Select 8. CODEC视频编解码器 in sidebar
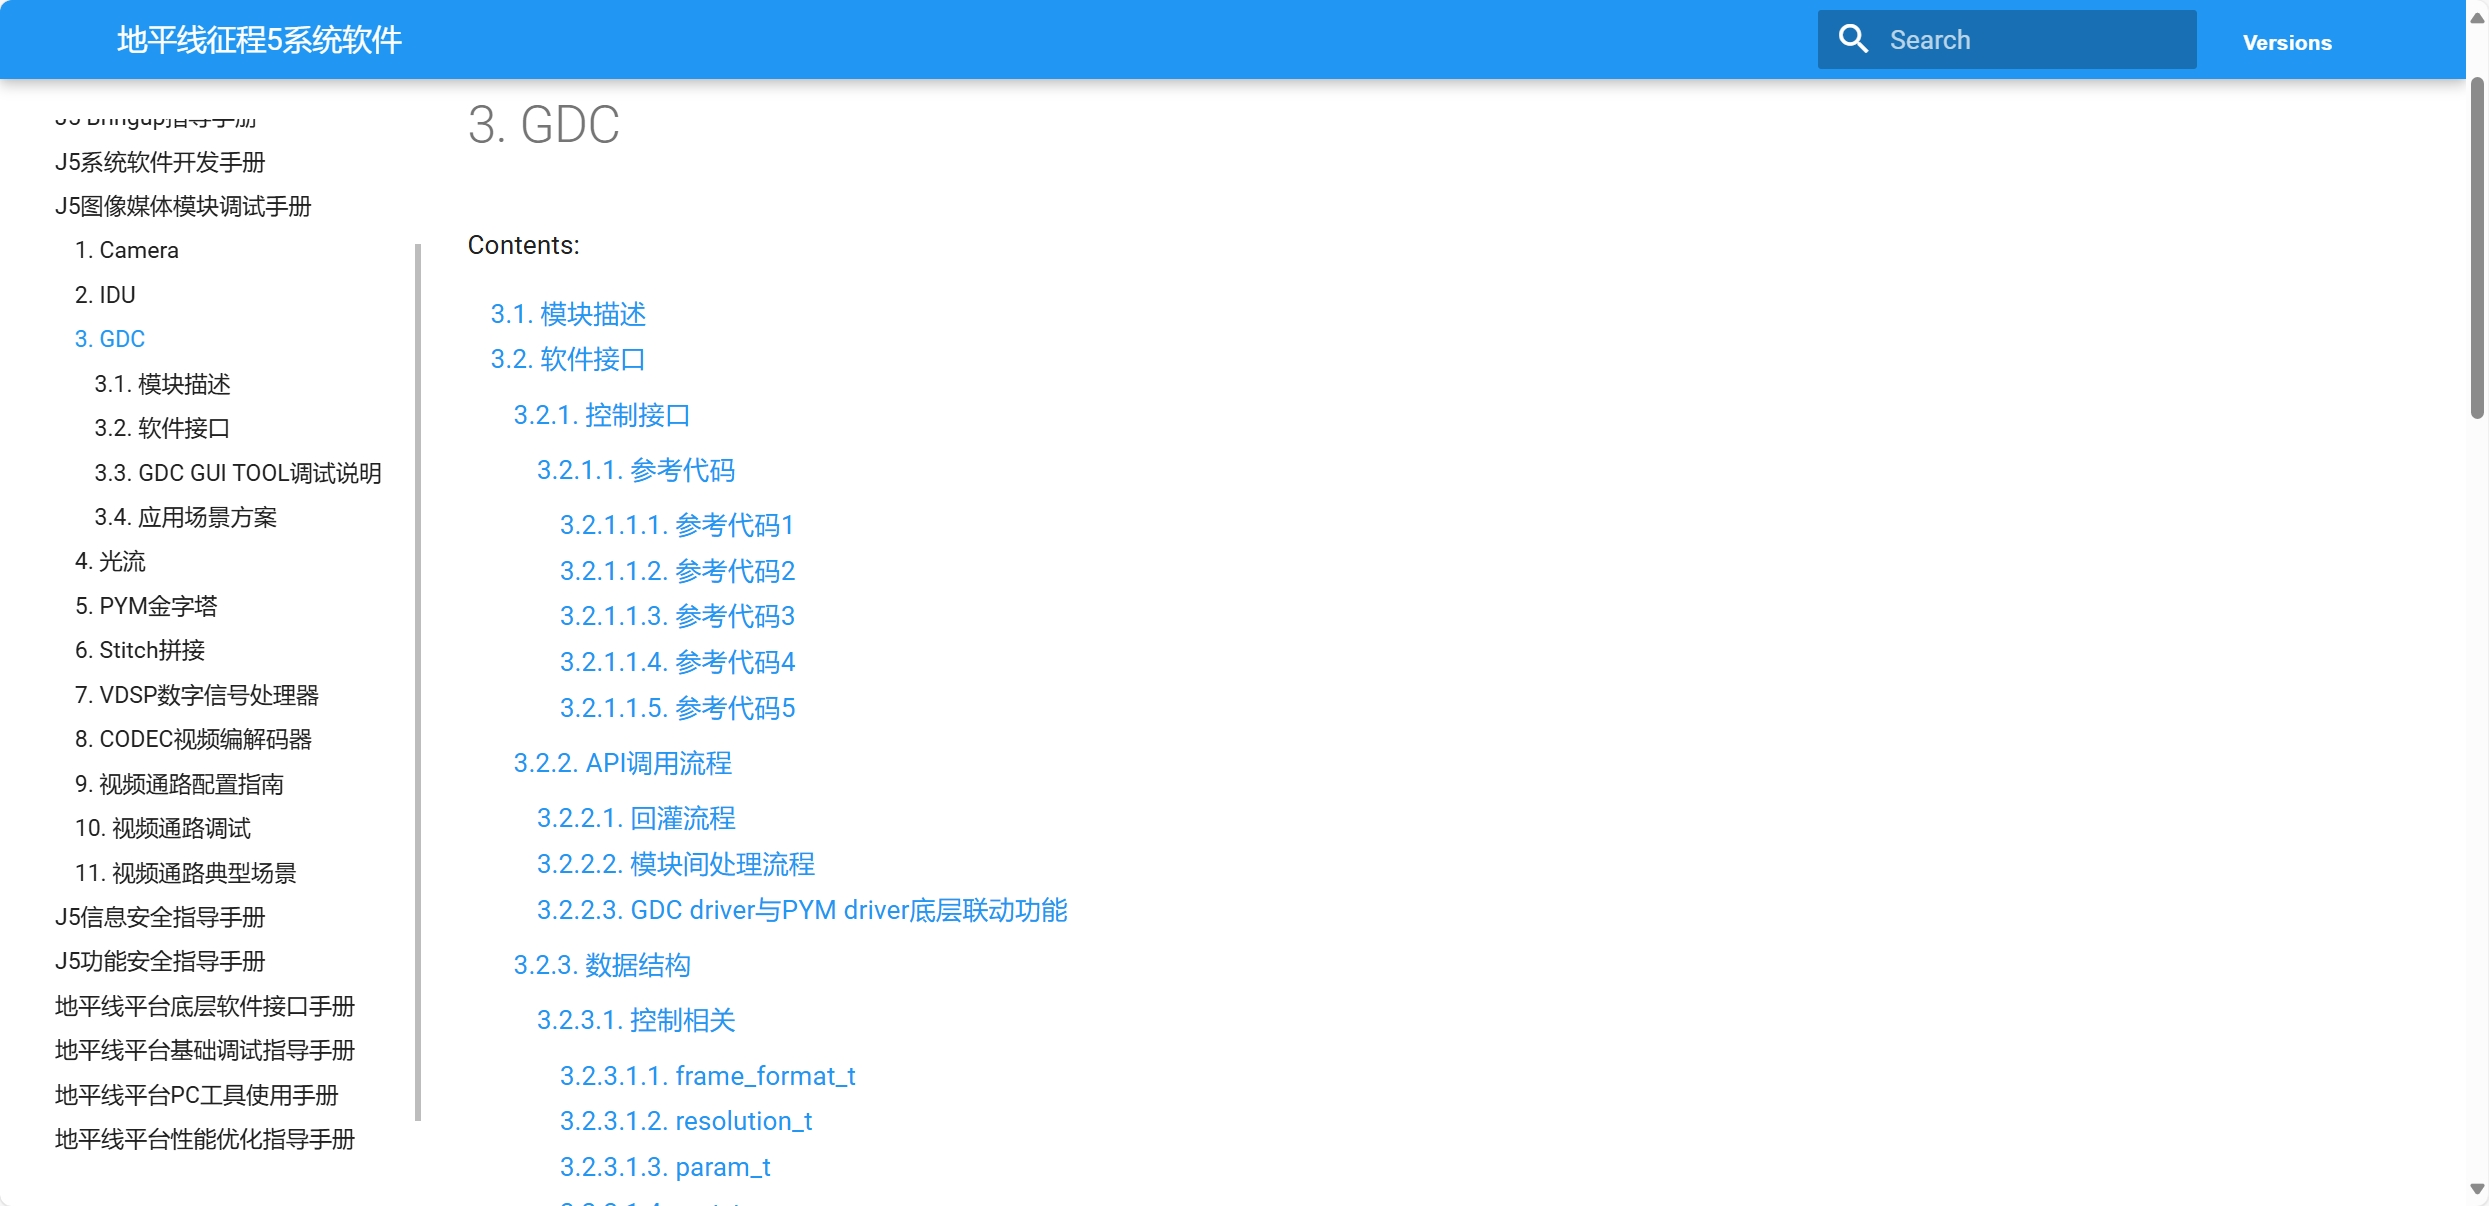 [x=193, y=739]
